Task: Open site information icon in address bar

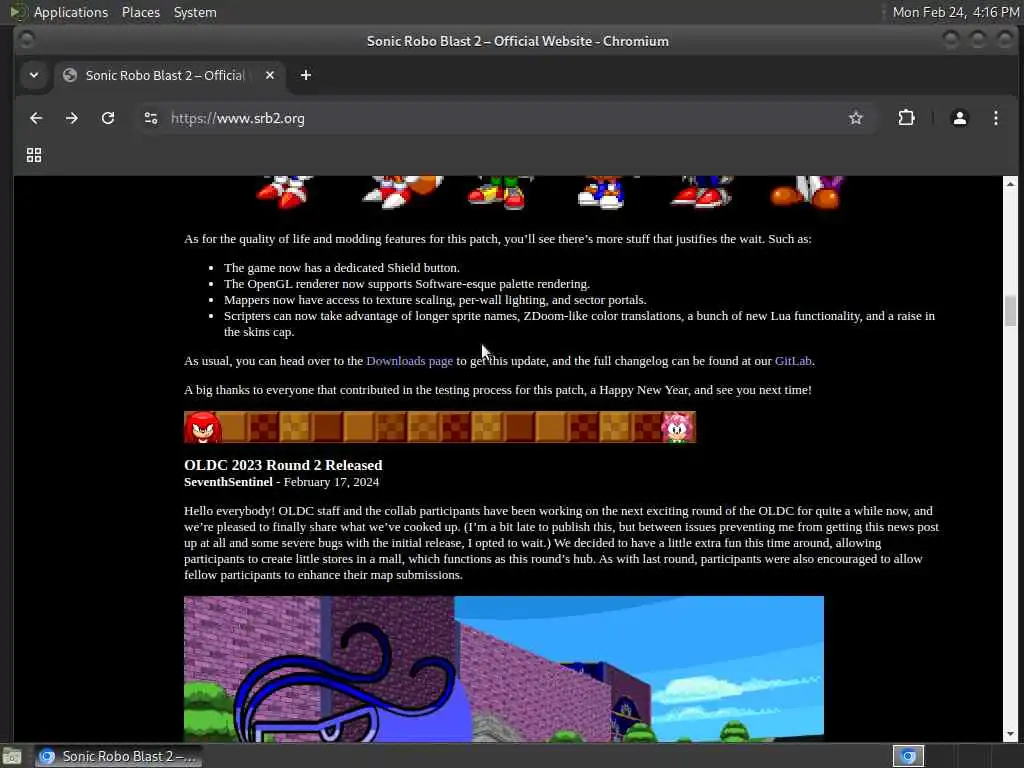Action: [x=151, y=118]
